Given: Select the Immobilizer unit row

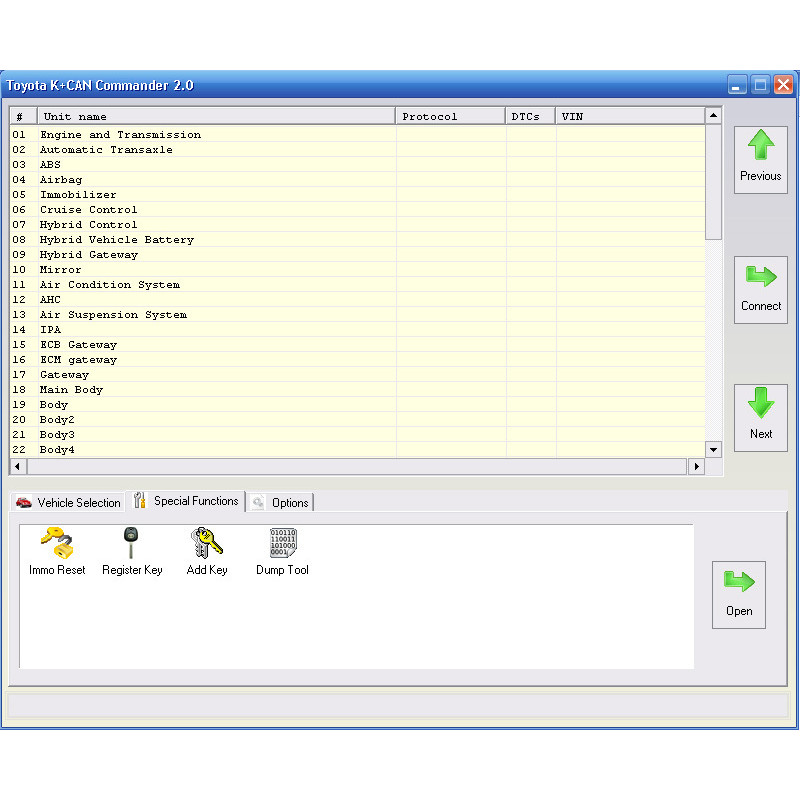Looking at the screenshot, I should pos(78,195).
